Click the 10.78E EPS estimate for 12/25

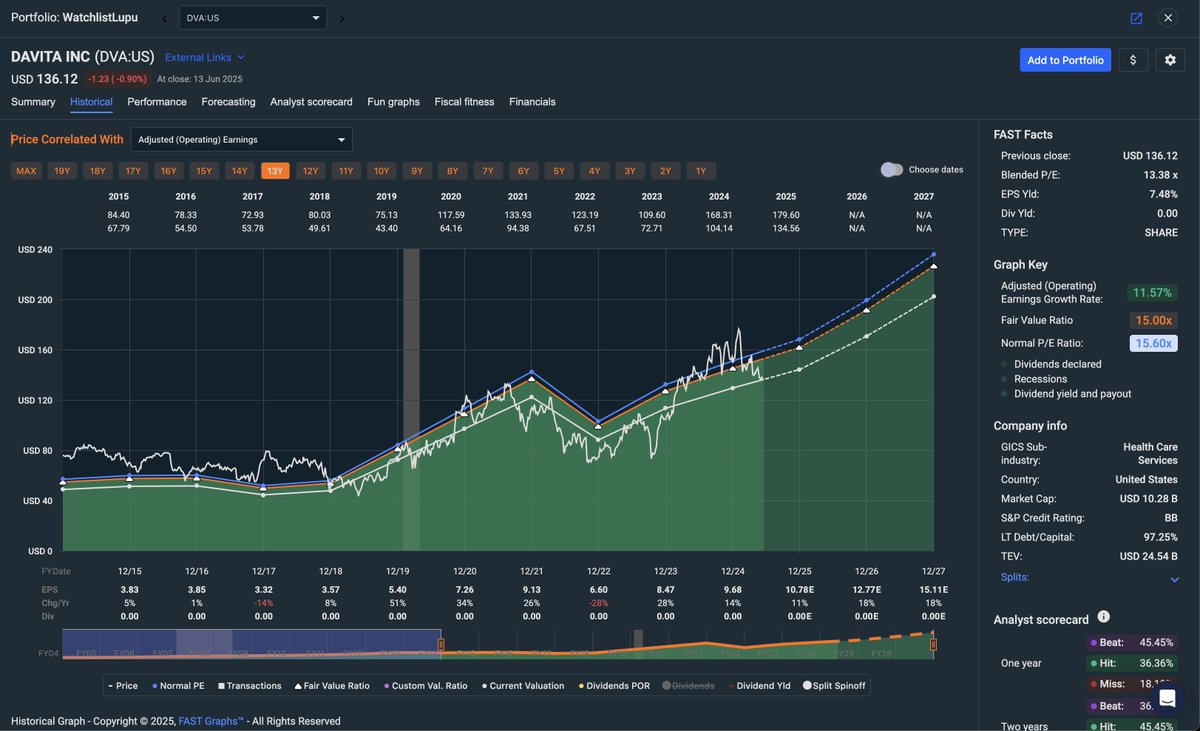tap(799, 590)
